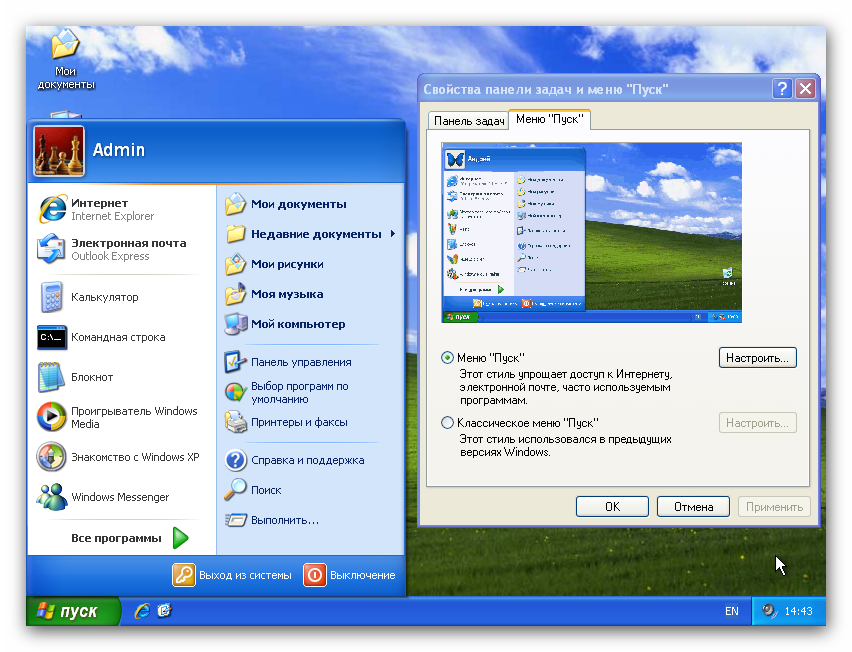
Task: Click the active Настроить... button
Action: (x=757, y=357)
